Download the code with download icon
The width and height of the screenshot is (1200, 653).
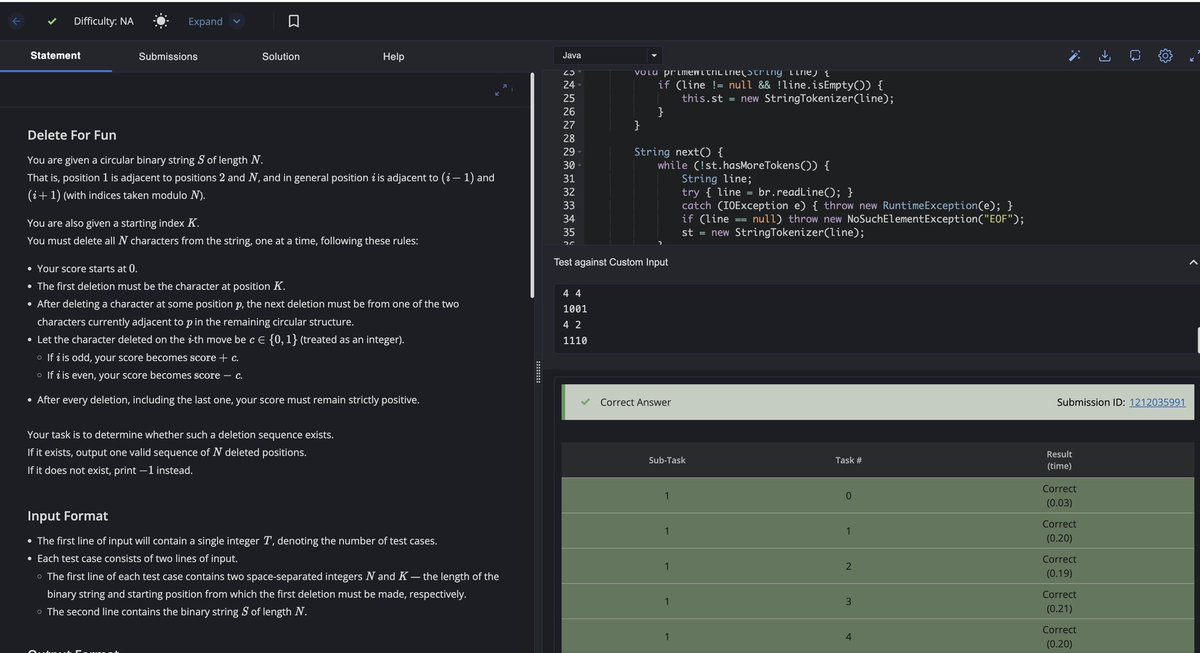1105,56
